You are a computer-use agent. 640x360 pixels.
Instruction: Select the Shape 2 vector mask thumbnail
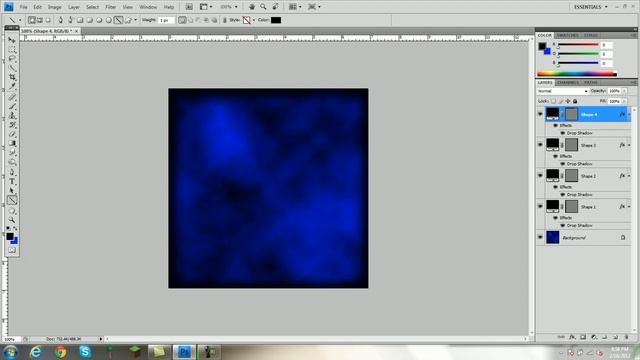point(571,176)
